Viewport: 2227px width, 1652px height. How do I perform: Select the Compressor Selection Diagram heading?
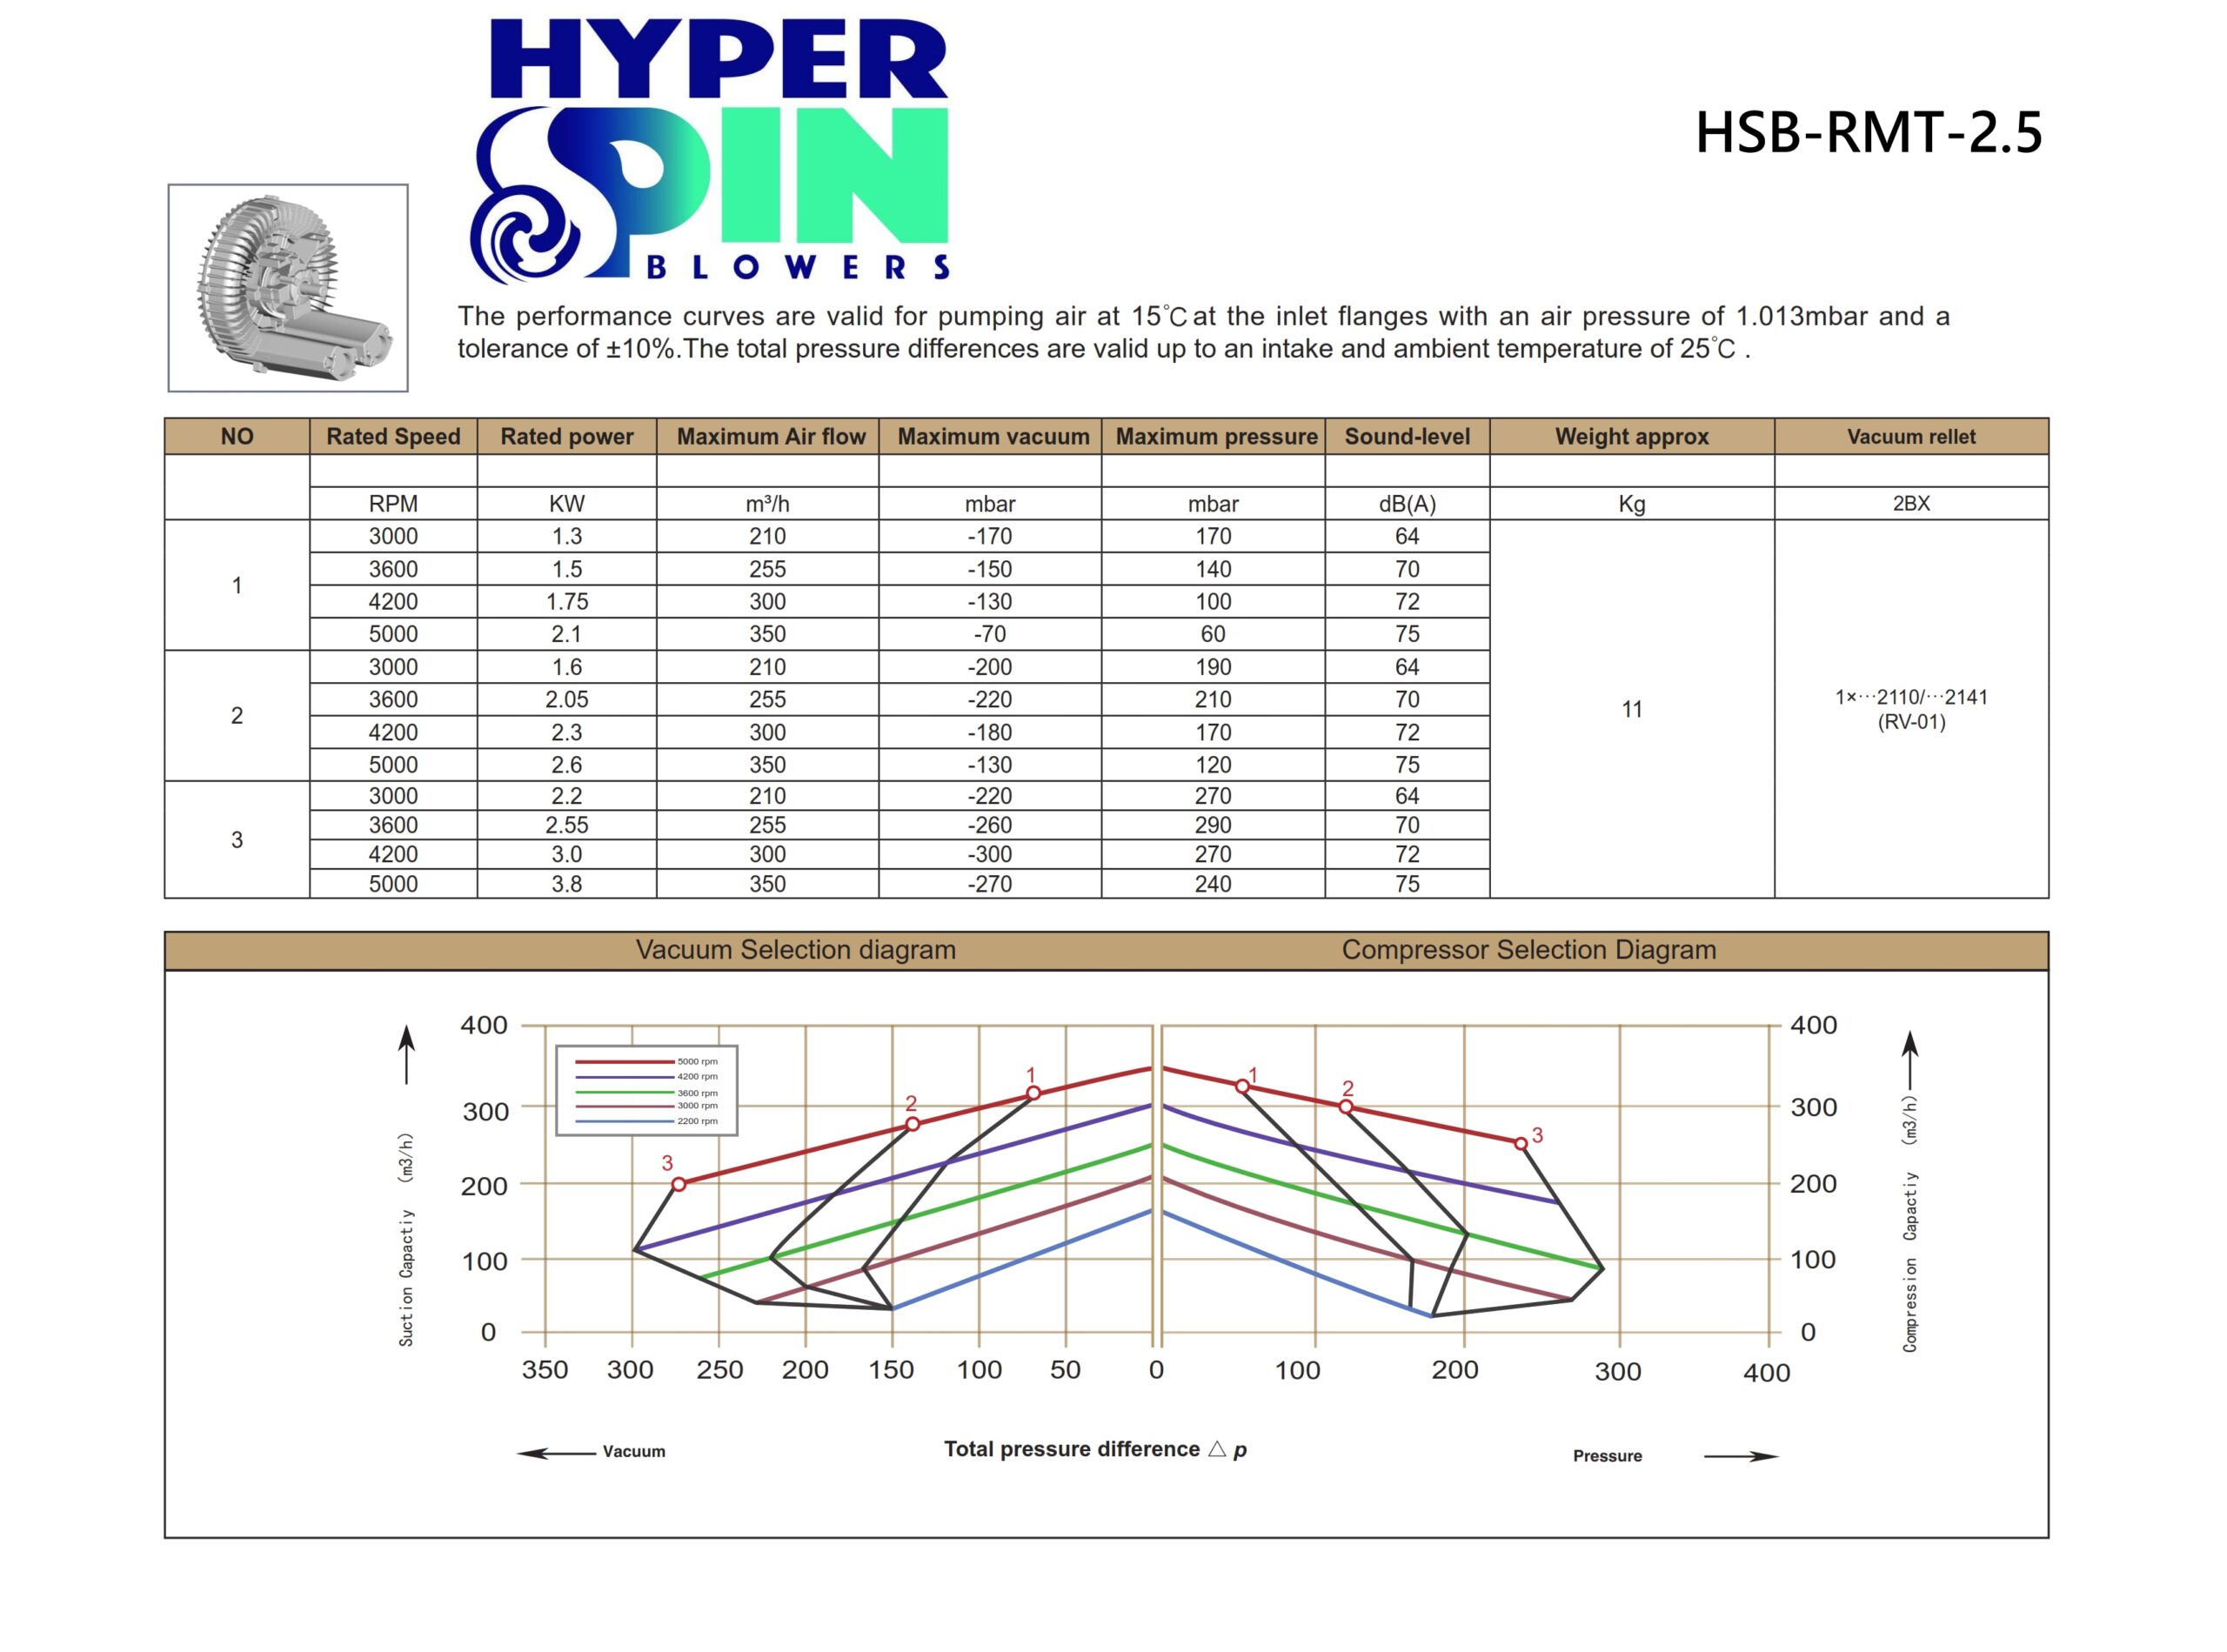pos(1528,949)
